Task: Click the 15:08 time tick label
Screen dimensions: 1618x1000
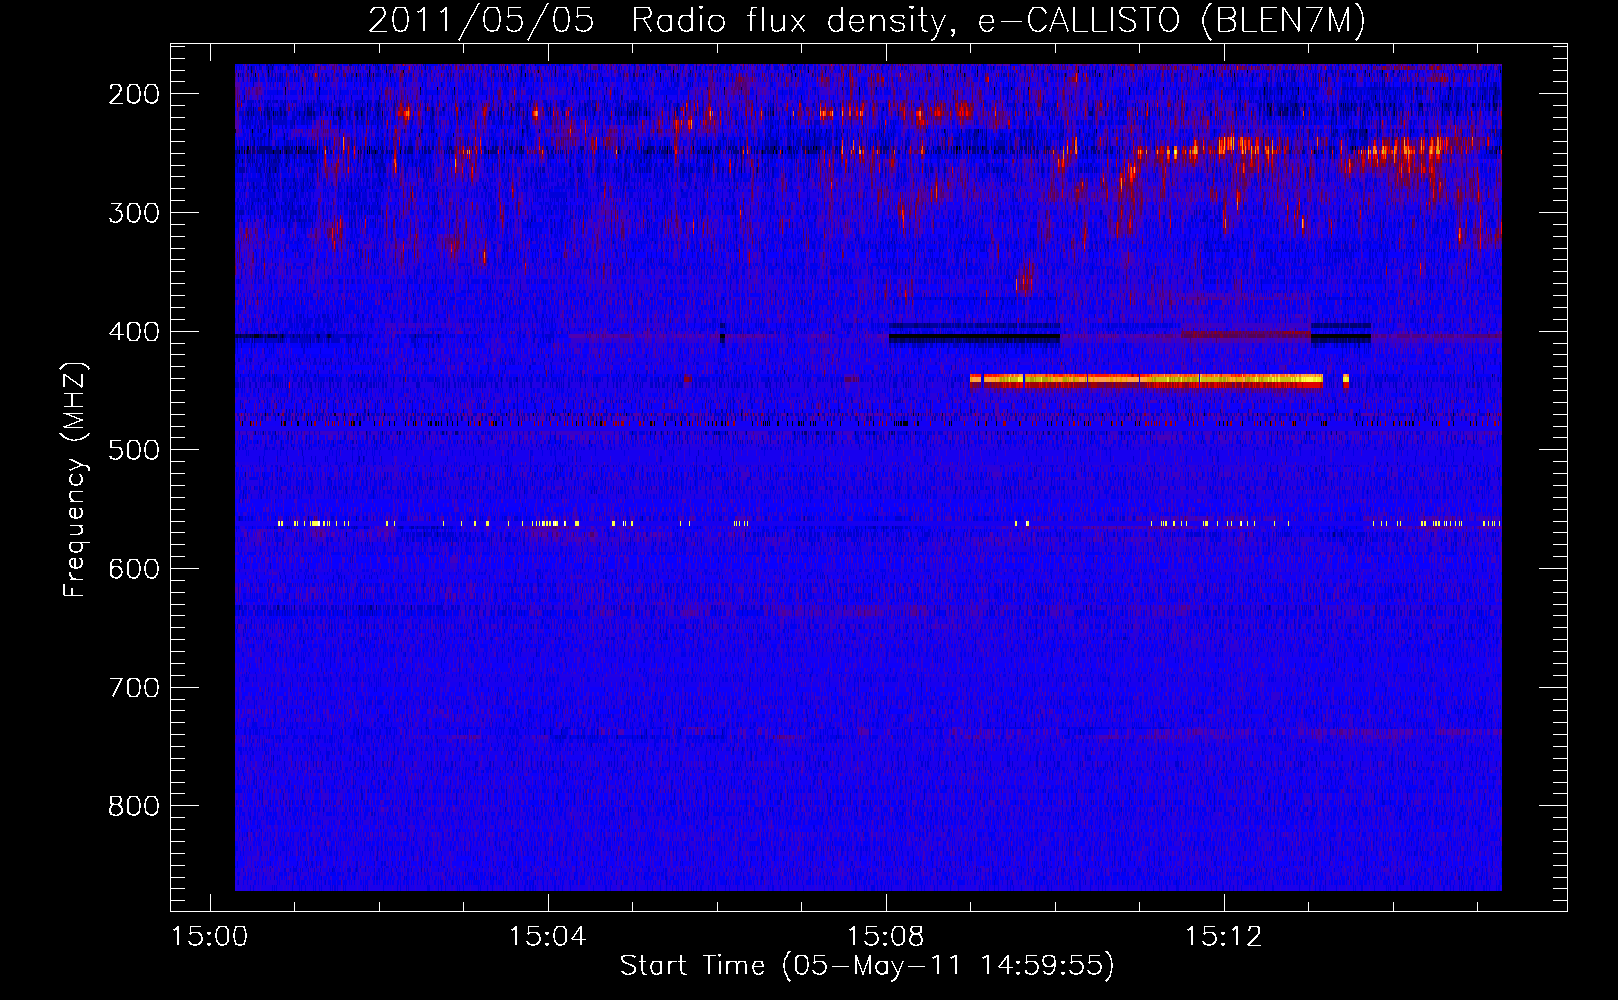Action: 885,937
